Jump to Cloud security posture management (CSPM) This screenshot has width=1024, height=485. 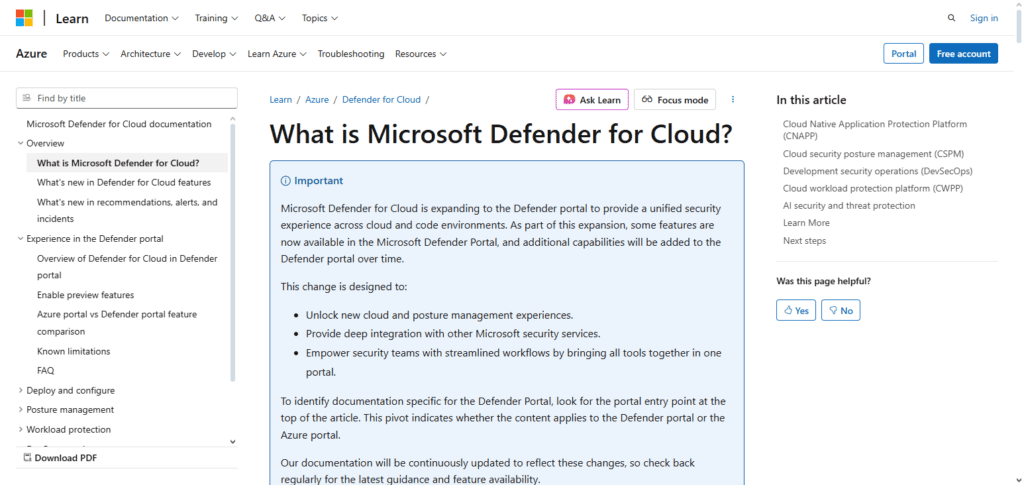point(873,153)
